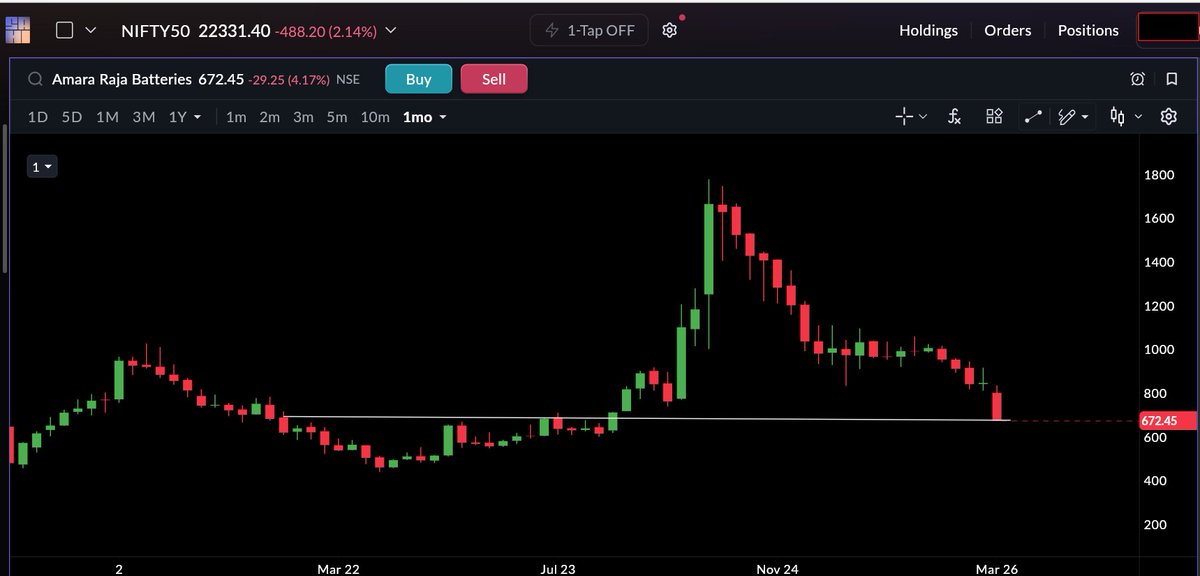Click the Mar 22 date axis label

tap(338, 569)
